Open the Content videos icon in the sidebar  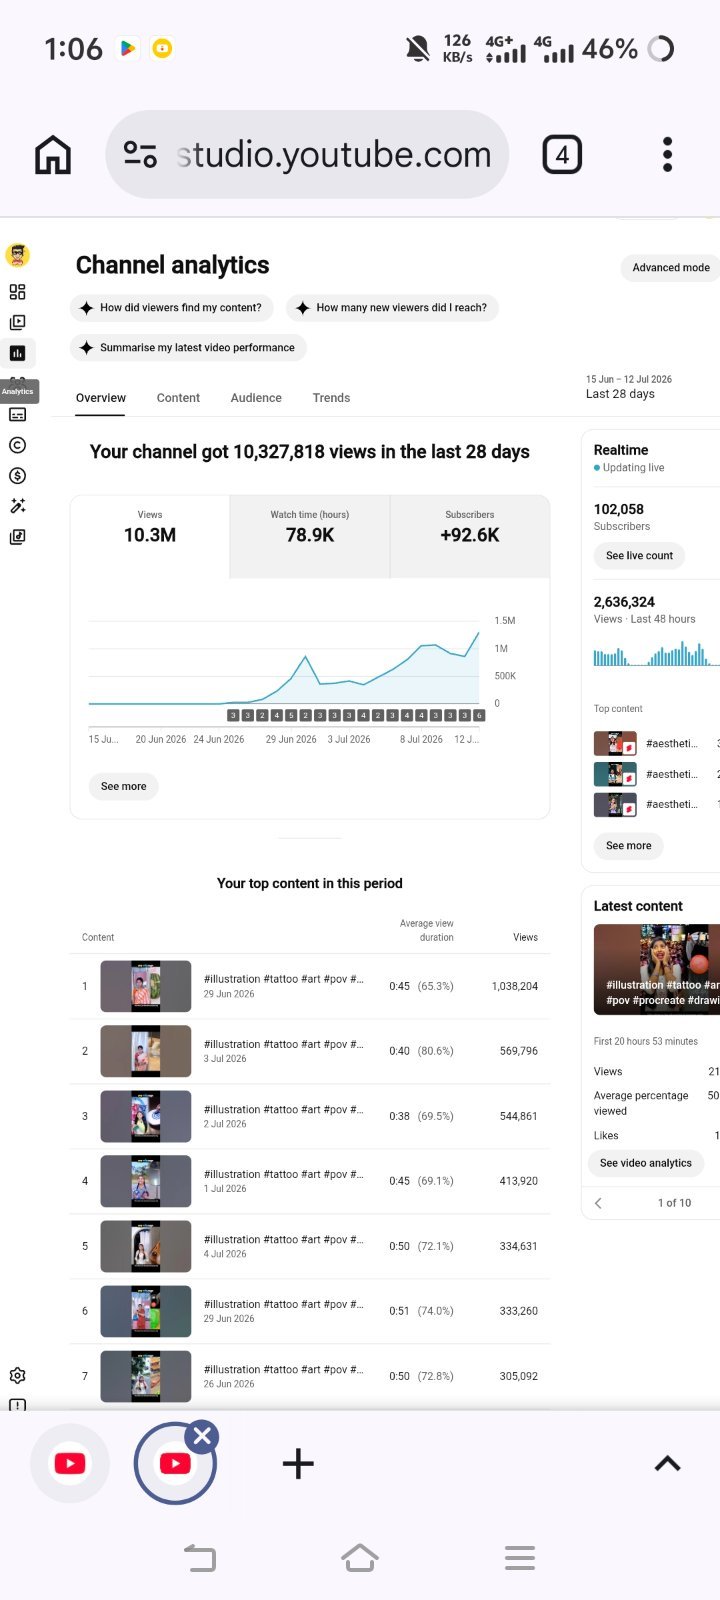pos(17,322)
